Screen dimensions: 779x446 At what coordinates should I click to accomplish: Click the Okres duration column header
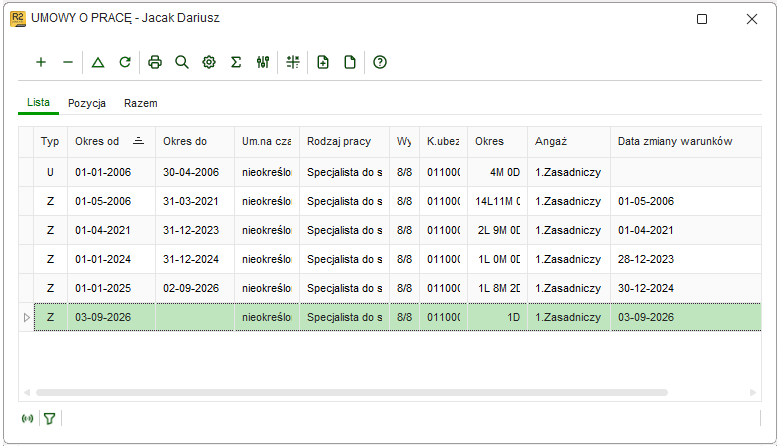[497, 142]
